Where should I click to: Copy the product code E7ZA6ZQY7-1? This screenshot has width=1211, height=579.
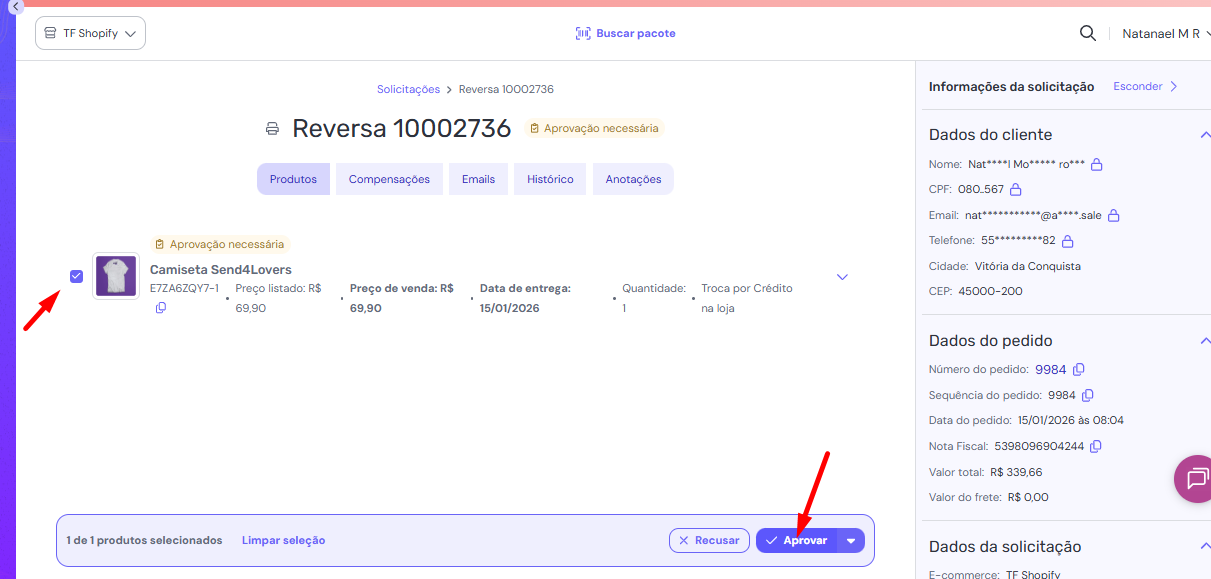tap(161, 308)
